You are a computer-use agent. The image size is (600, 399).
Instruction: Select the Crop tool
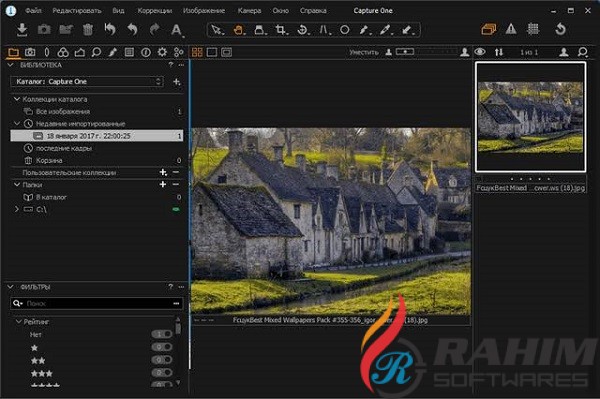point(281,30)
